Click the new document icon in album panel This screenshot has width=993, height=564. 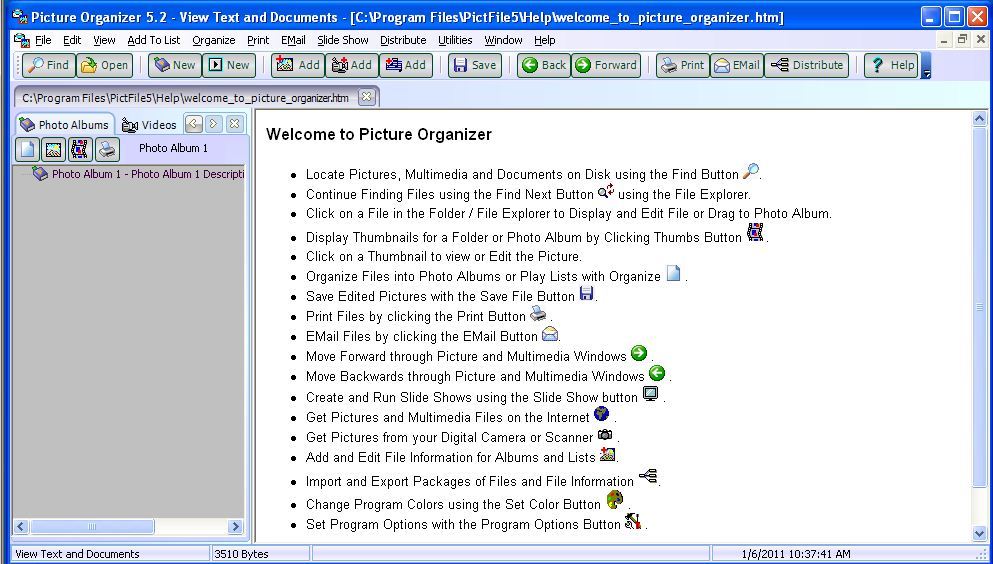pos(27,149)
